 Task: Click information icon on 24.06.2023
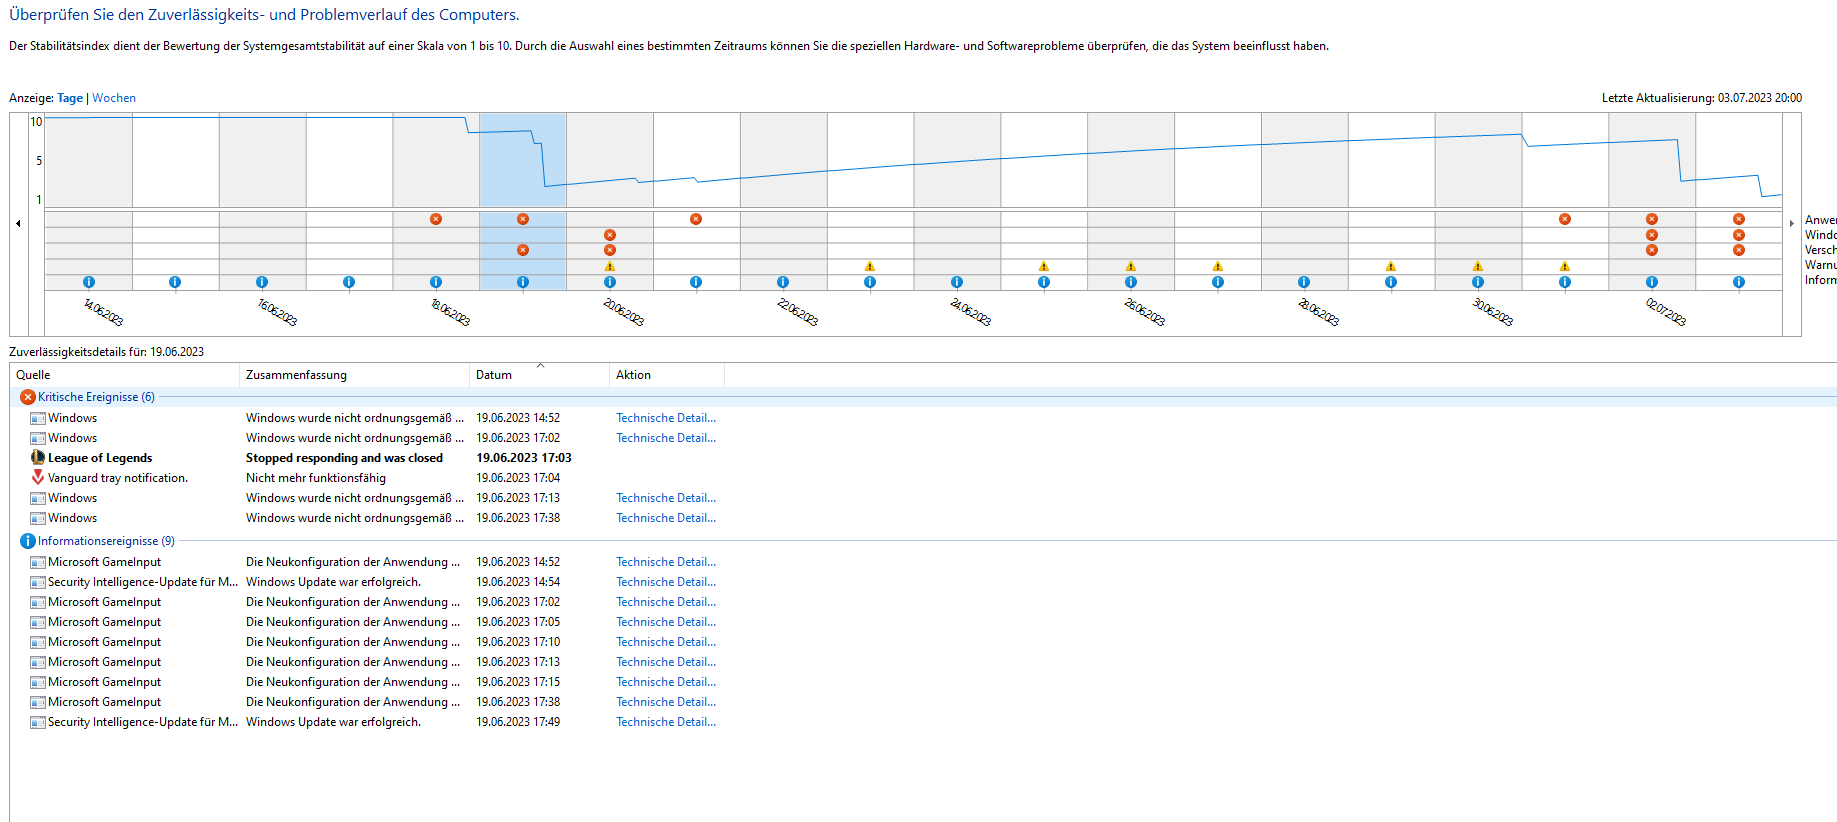[x=957, y=282]
